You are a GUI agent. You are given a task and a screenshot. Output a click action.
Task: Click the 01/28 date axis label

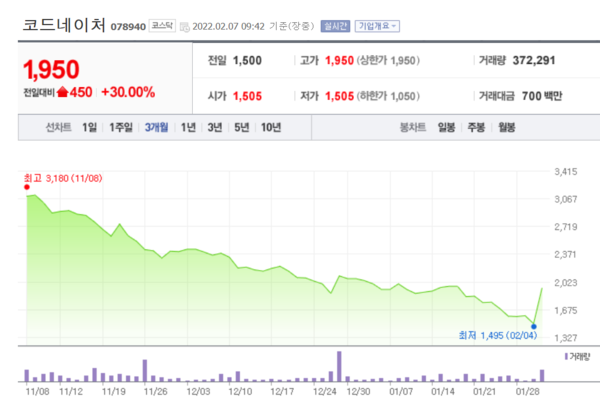pyautogui.click(x=527, y=392)
